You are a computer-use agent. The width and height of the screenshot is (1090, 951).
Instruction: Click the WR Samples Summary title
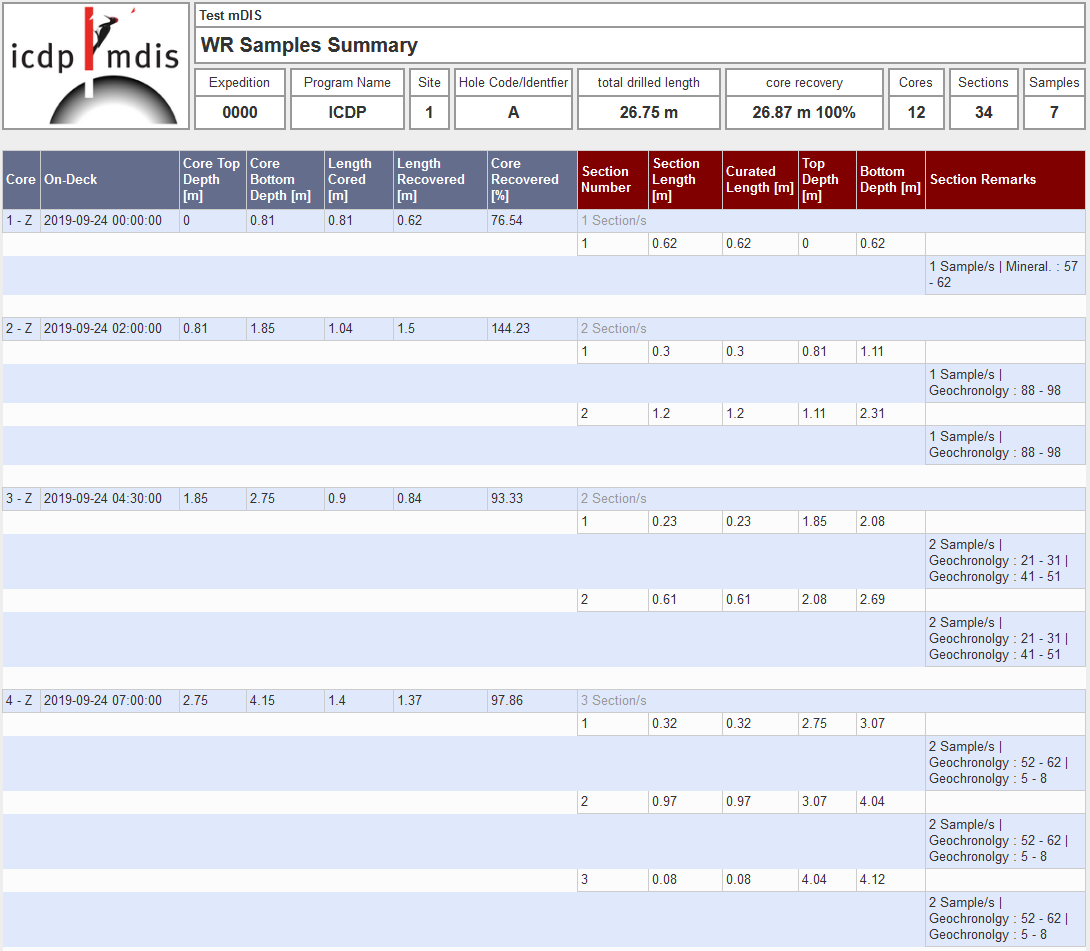[x=309, y=45]
